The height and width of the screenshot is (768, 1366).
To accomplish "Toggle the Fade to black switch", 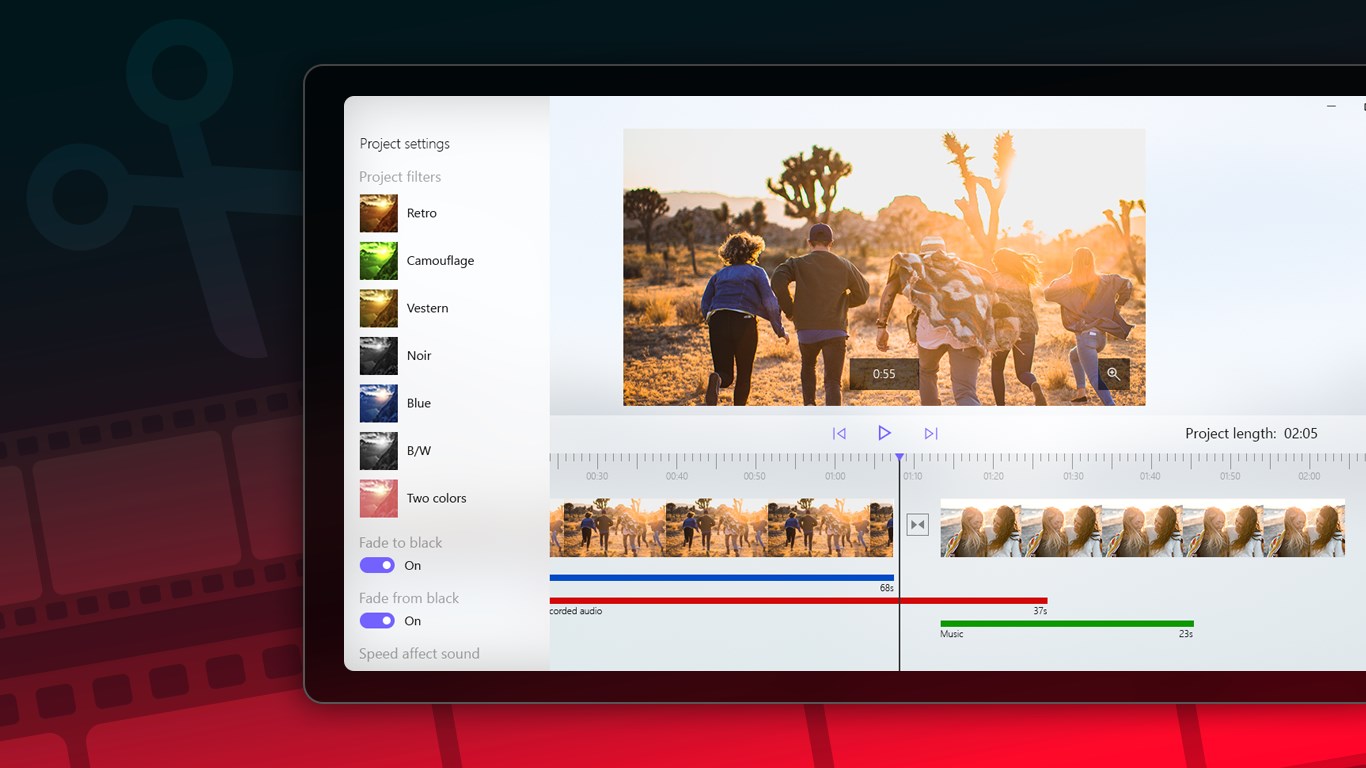I will tap(377, 565).
